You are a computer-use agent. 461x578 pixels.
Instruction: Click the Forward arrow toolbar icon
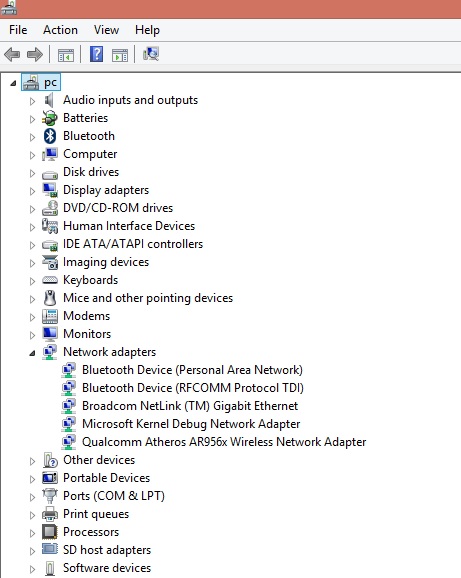click(x=35, y=55)
